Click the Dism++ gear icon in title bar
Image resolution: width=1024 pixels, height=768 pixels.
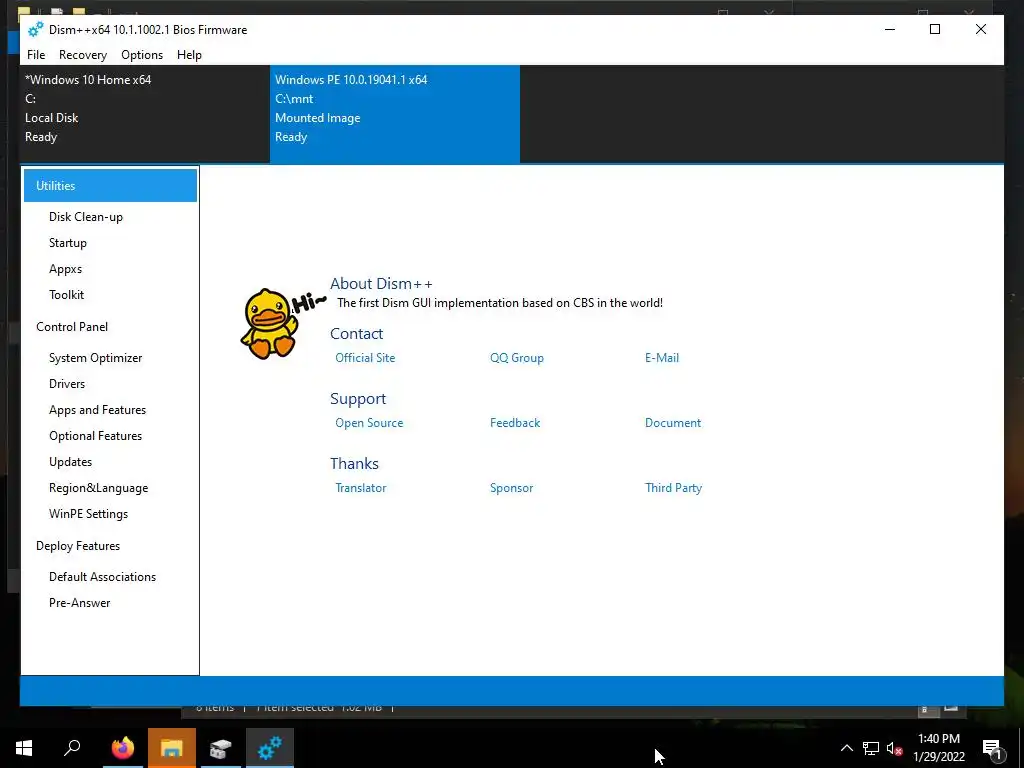tap(35, 29)
